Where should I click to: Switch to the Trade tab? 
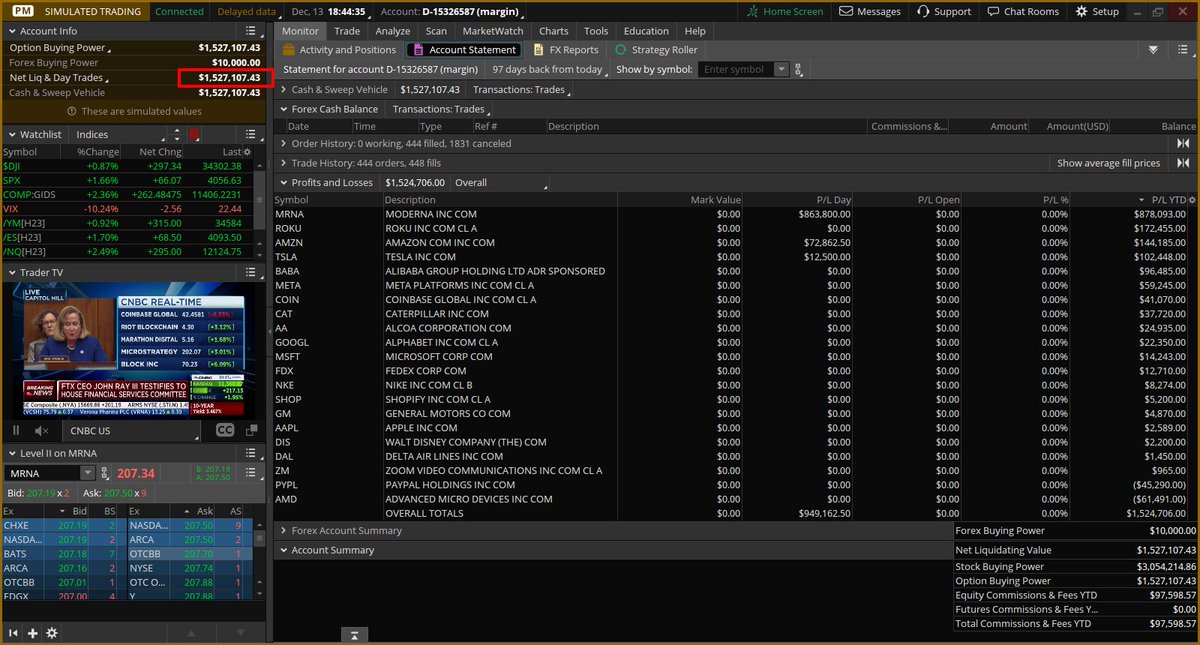tap(347, 31)
